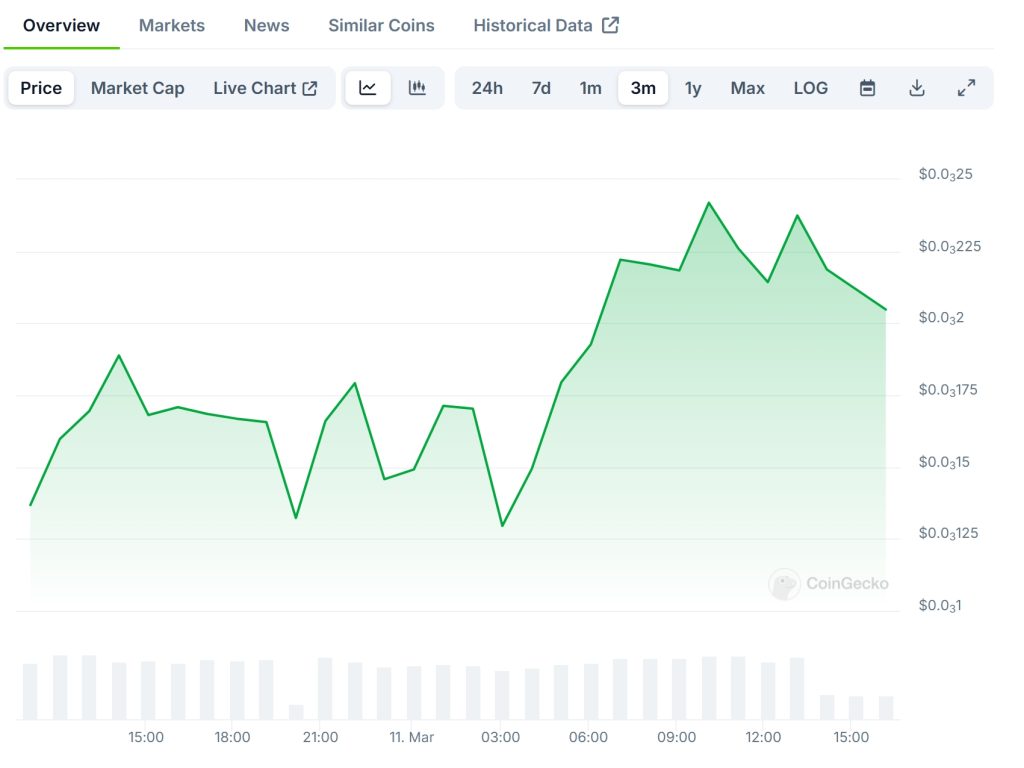Open Historical Data in new tab
This screenshot has width=1024, height=768.
546,25
